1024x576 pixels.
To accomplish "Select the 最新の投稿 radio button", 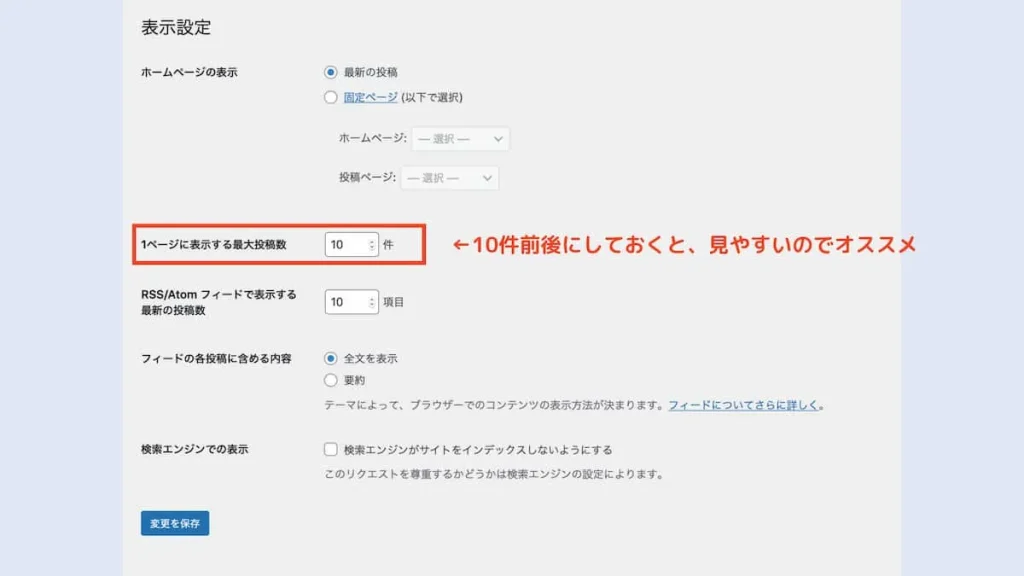I will (x=330, y=72).
